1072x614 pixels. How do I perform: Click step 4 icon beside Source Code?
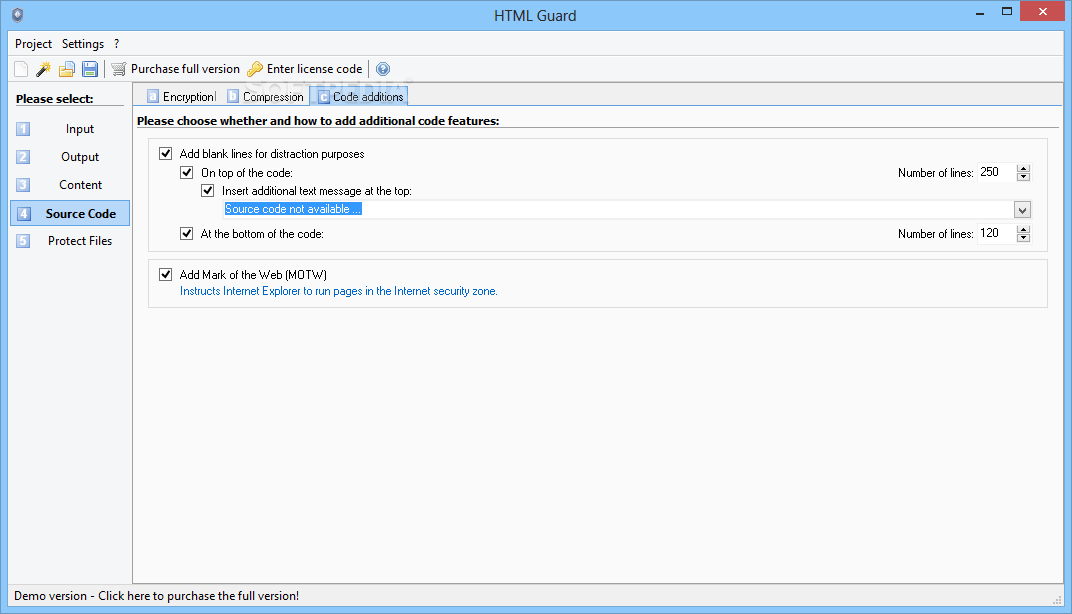click(23, 213)
